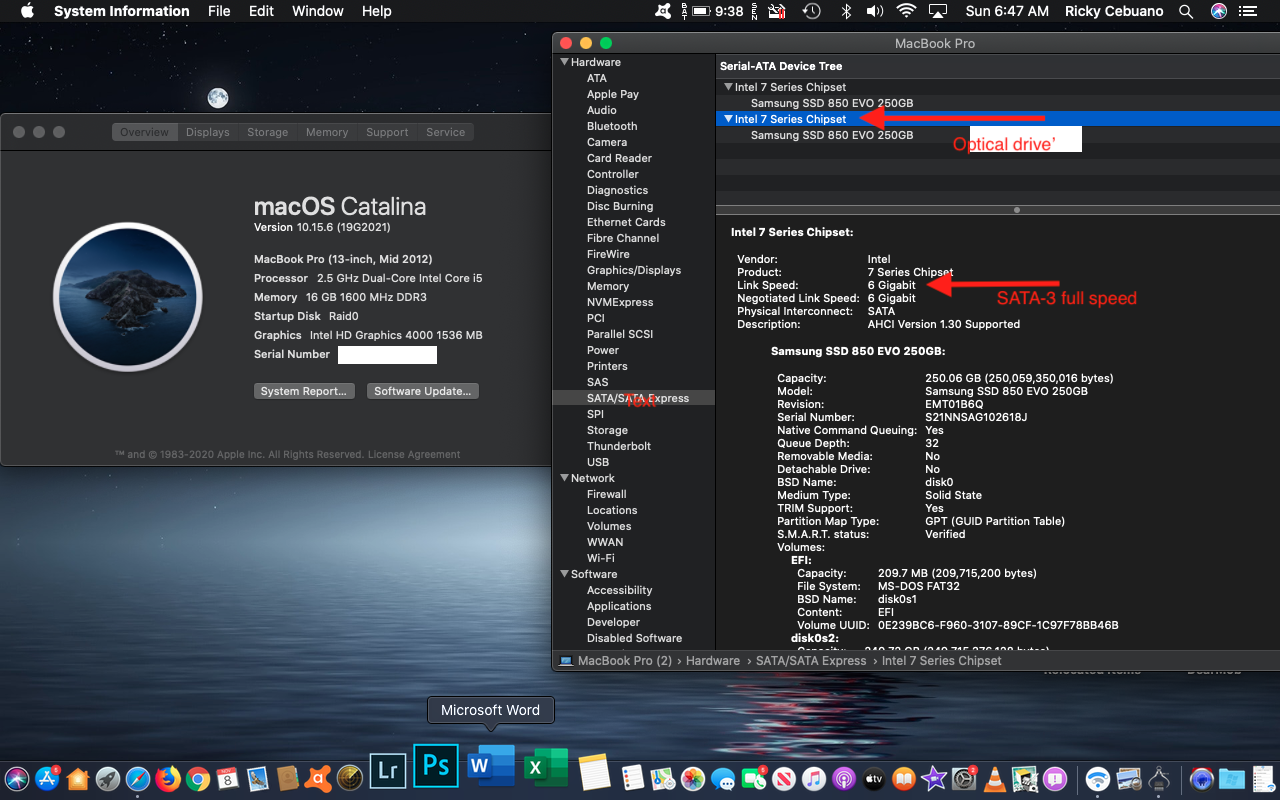
Task: Click the Apple logo menu
Action: click(x=27, y=11)
